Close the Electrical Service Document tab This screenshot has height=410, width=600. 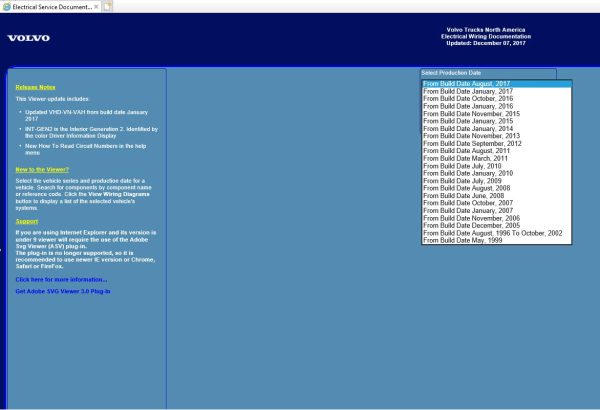coord(96,7)
